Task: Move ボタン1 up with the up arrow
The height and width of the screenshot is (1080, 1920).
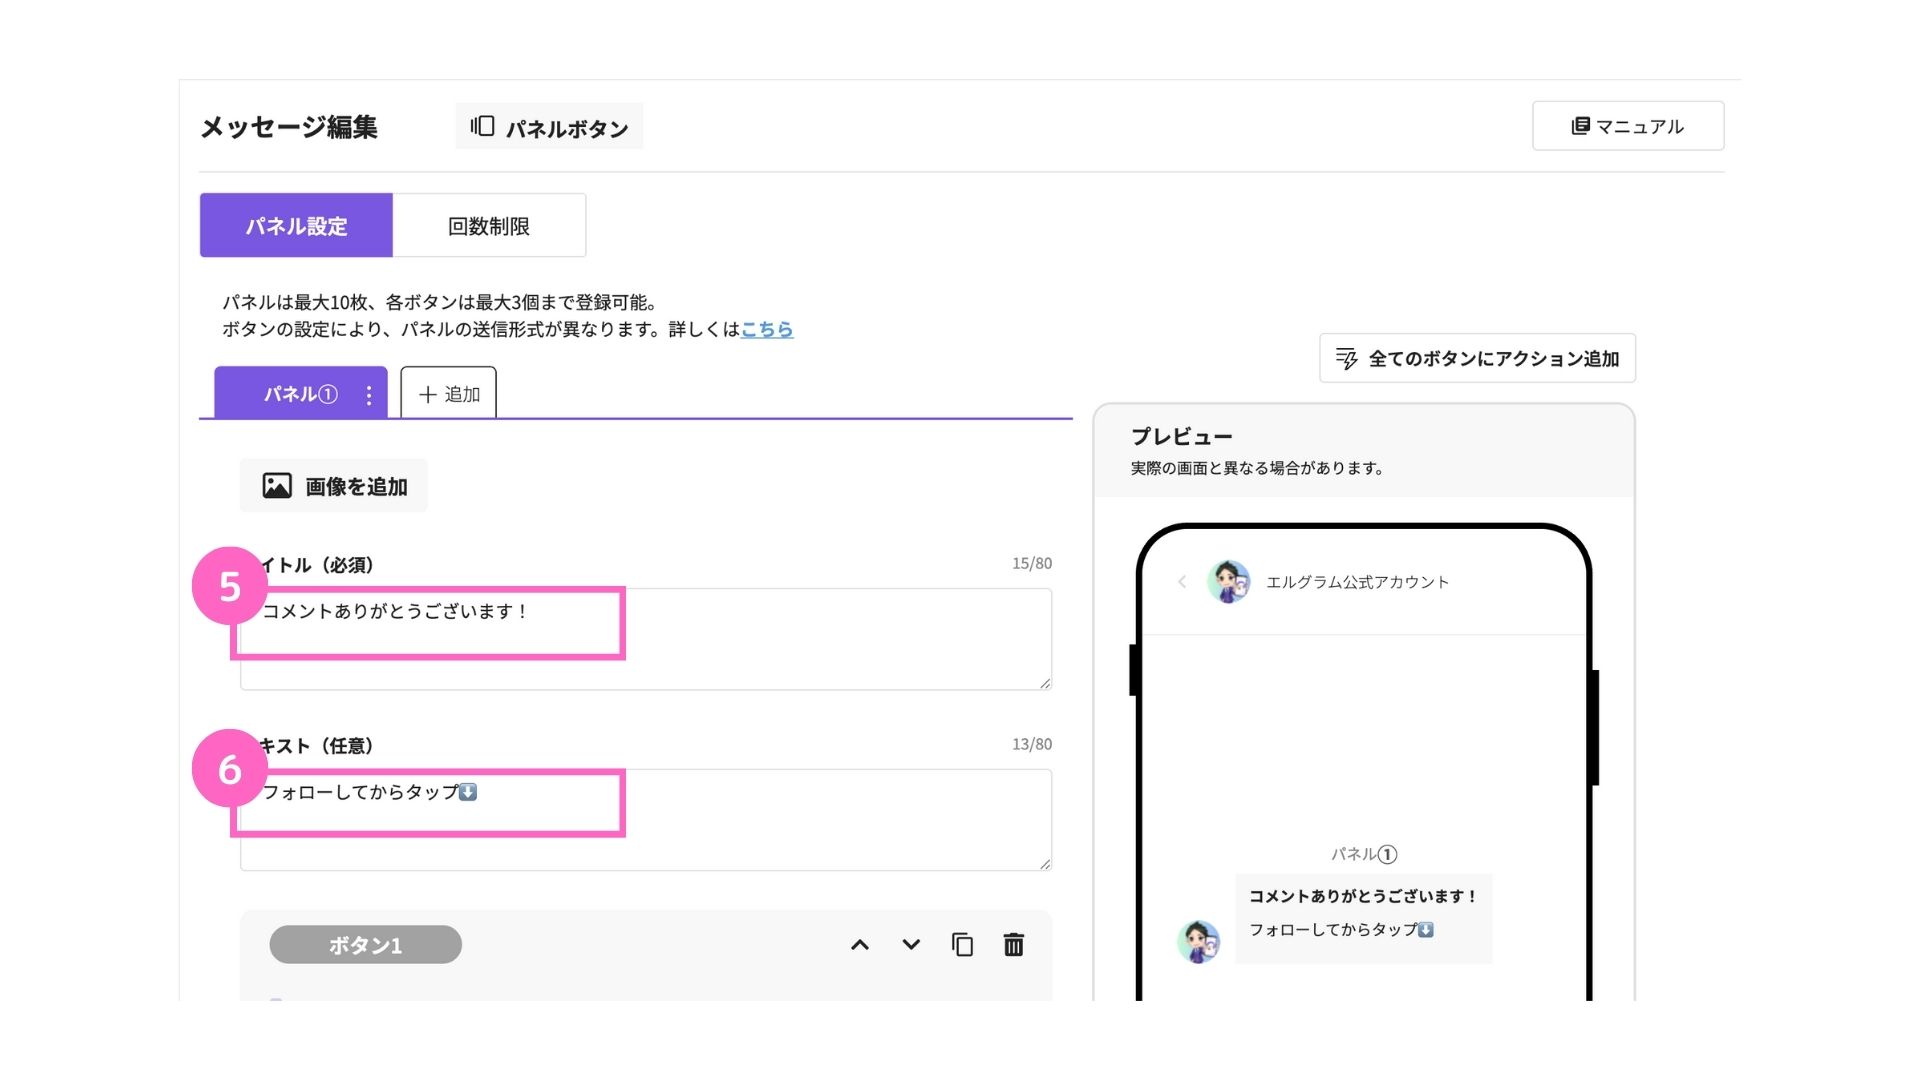Action: coord(860,945)
